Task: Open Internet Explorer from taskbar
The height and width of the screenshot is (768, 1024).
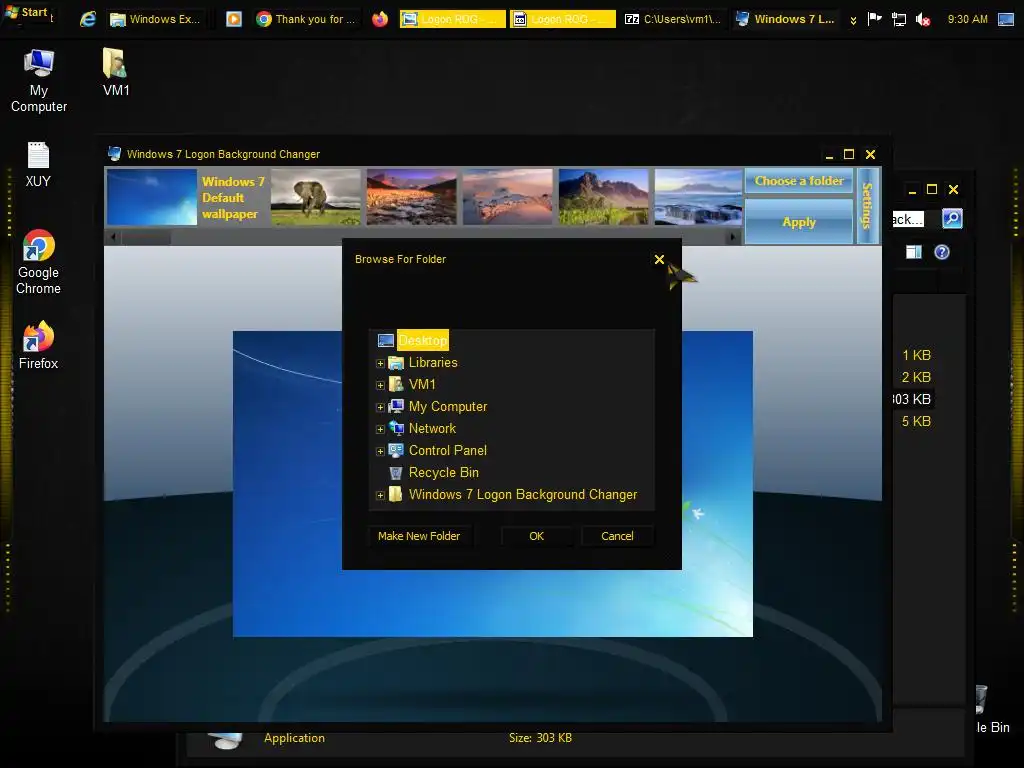Action: coord(88,19)
